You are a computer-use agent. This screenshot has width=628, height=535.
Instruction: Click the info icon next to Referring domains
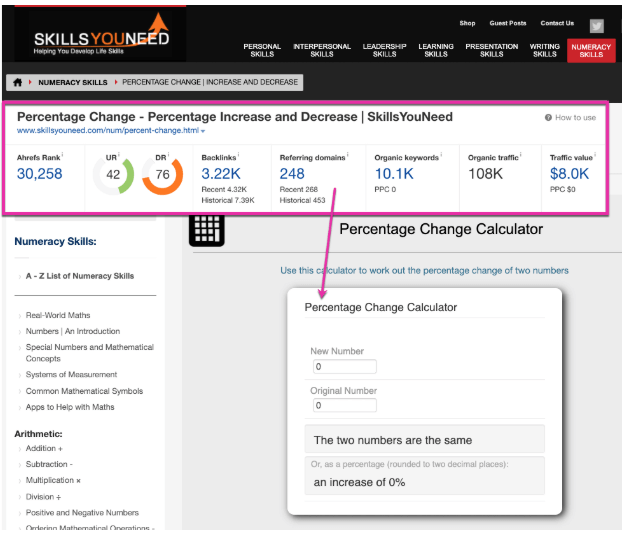pyautogui.click(x=347, y=155)
